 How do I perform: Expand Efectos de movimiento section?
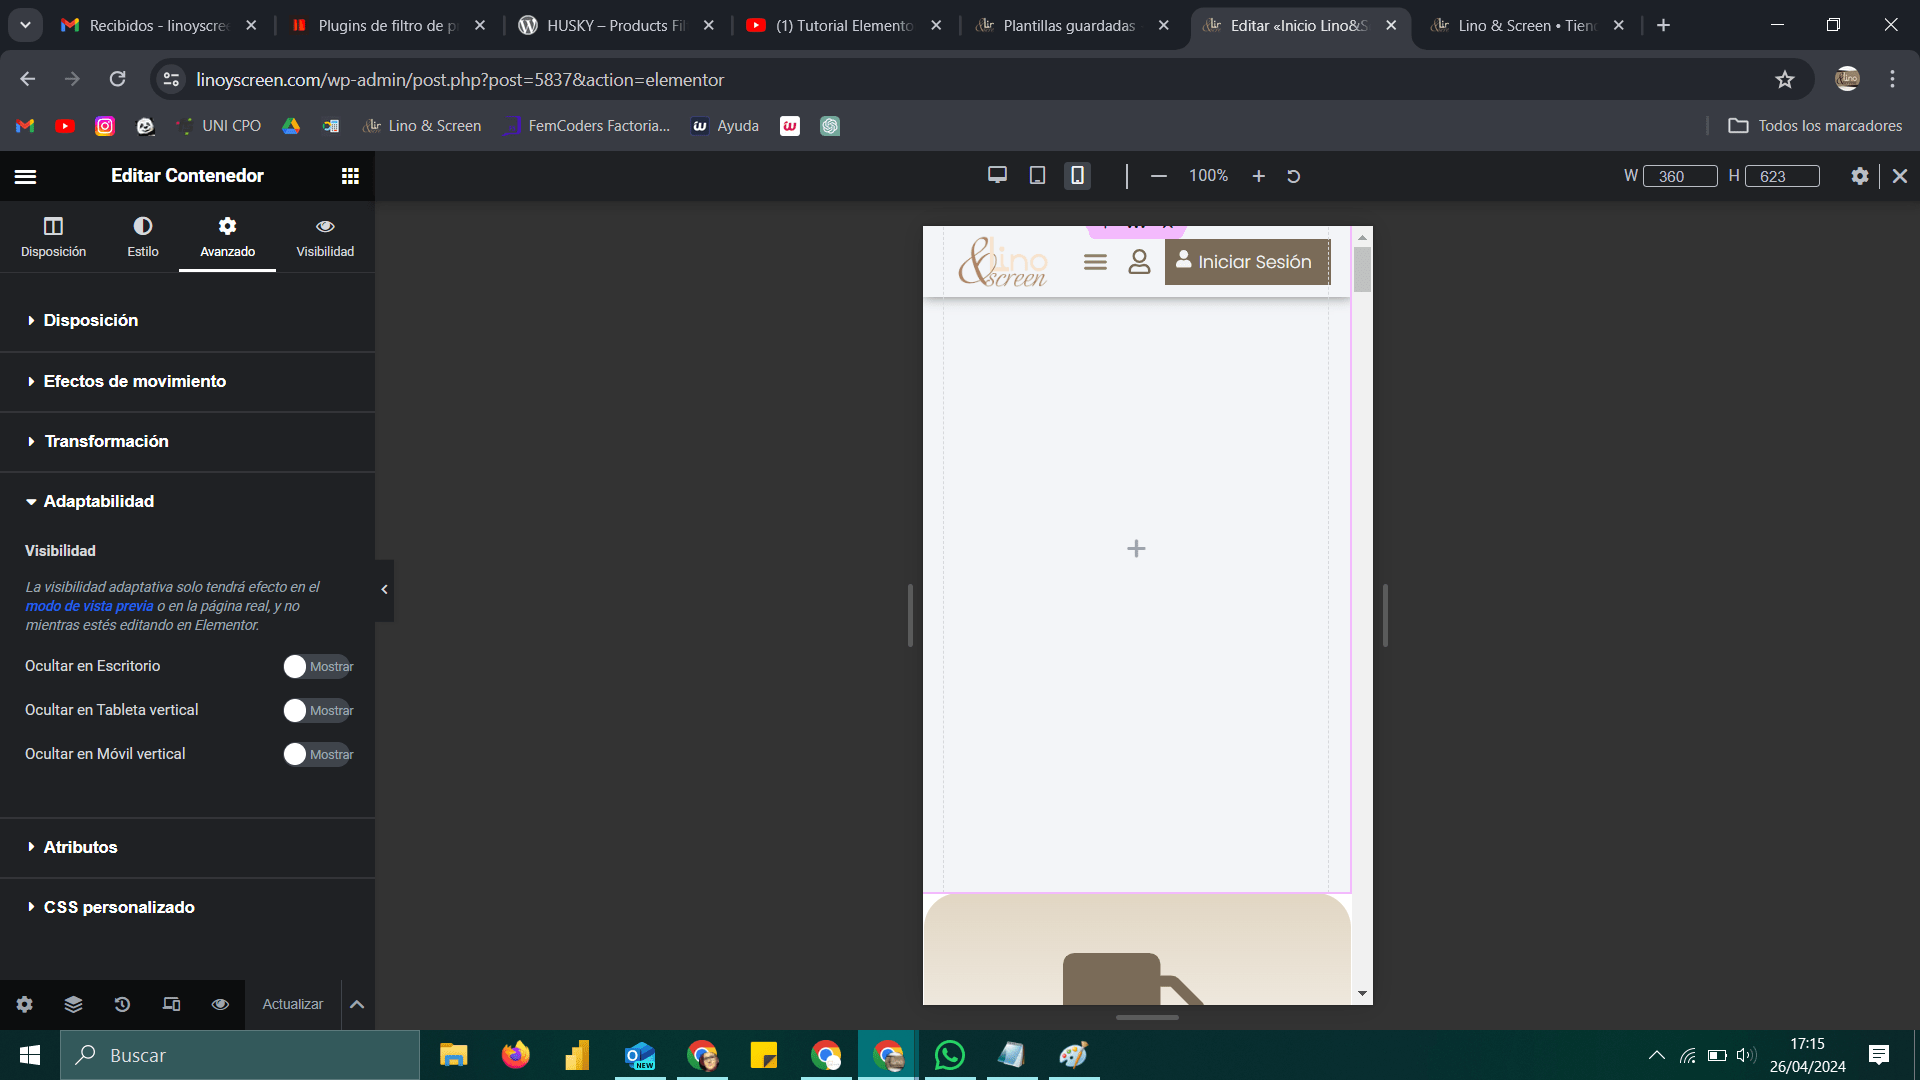(x=187, y=381)
